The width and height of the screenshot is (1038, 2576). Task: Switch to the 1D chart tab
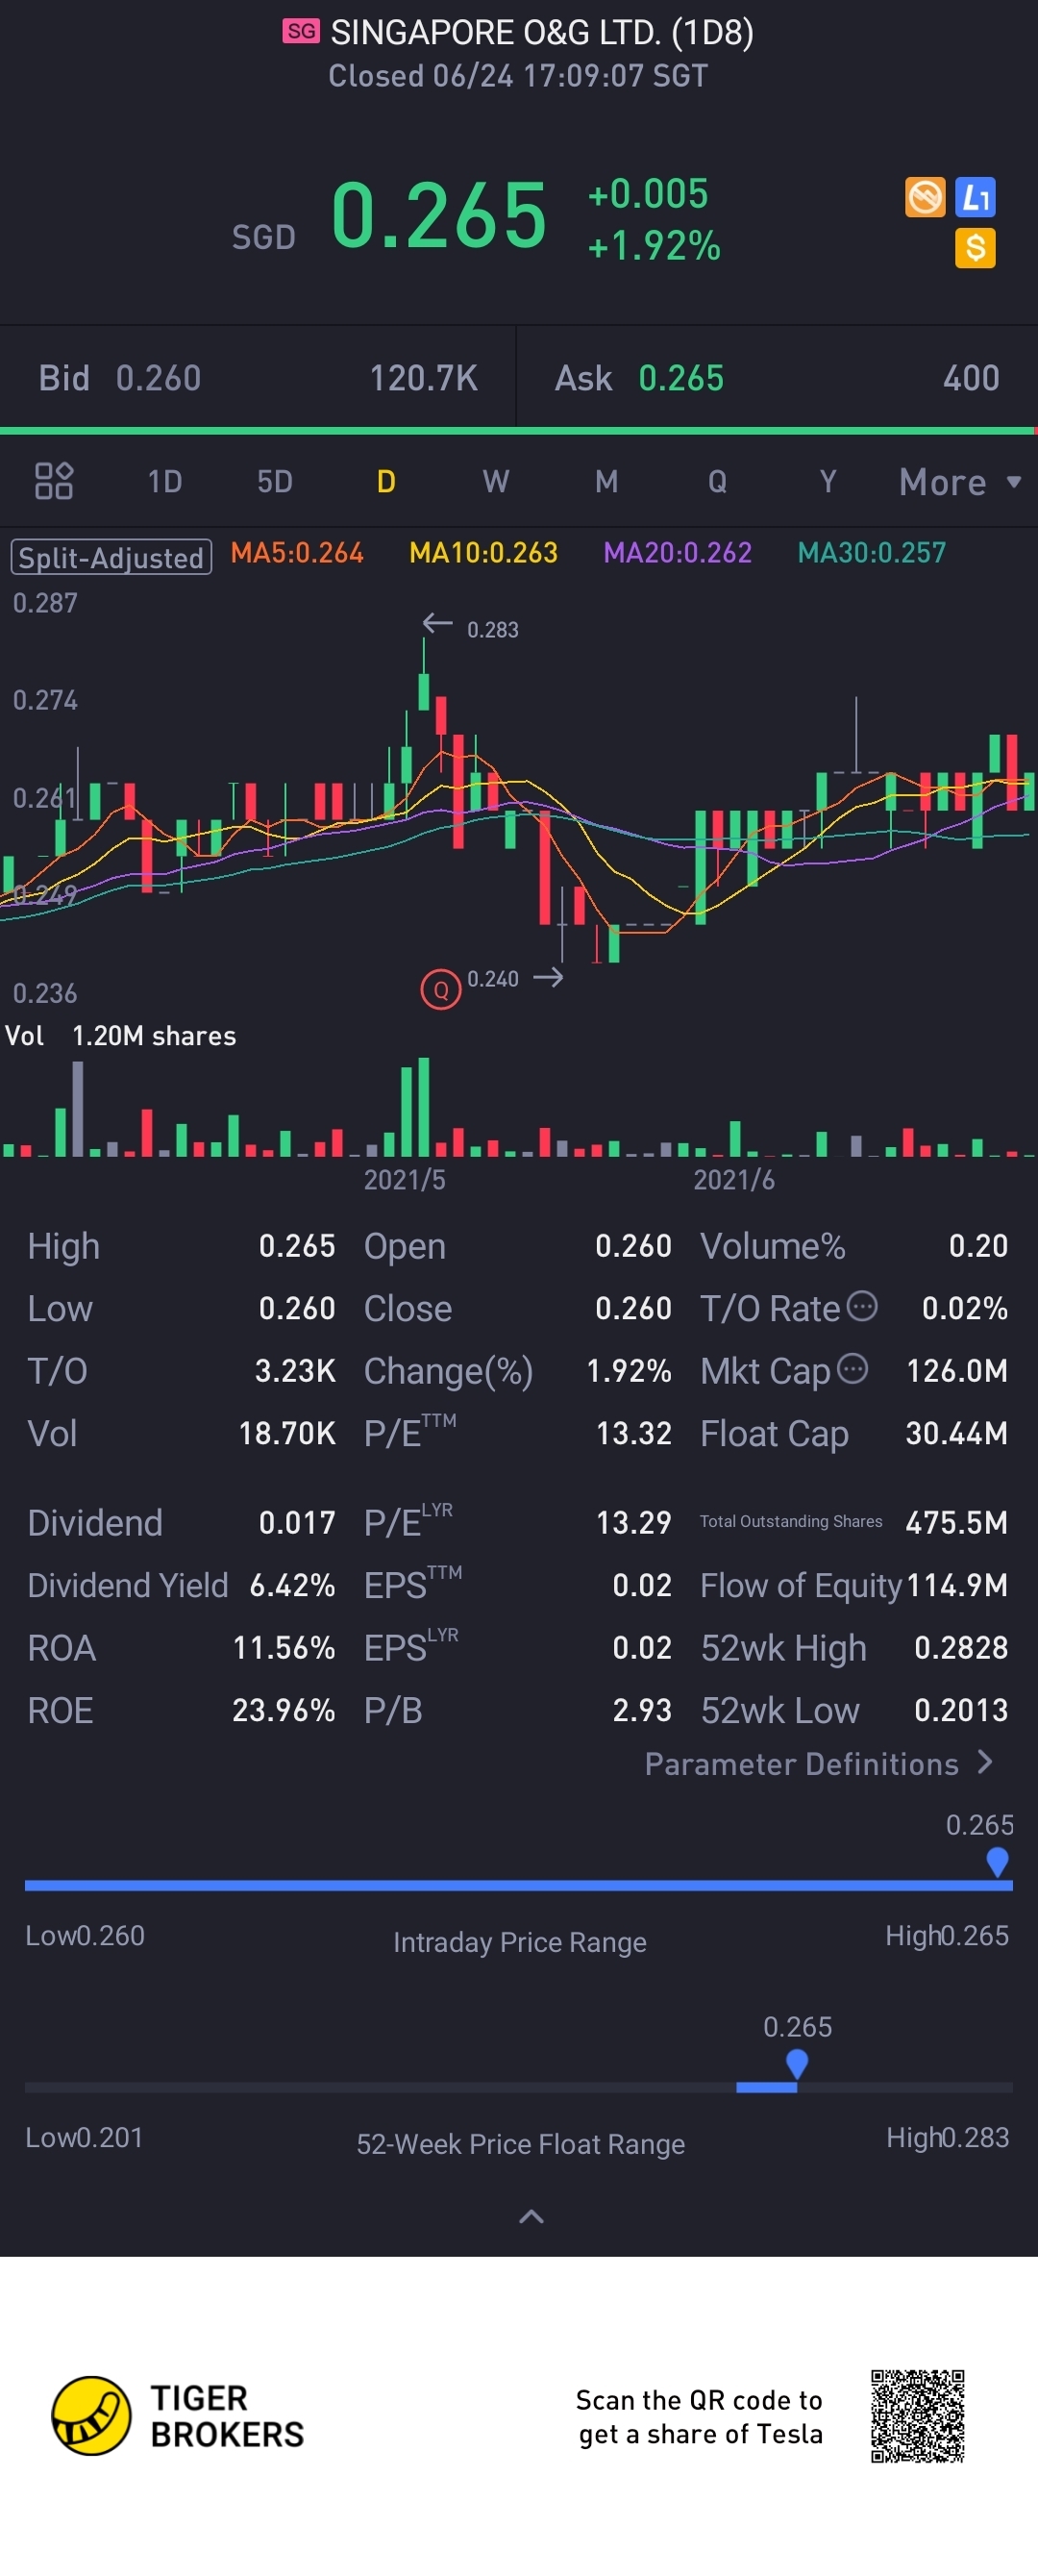[x=165, y=482]
